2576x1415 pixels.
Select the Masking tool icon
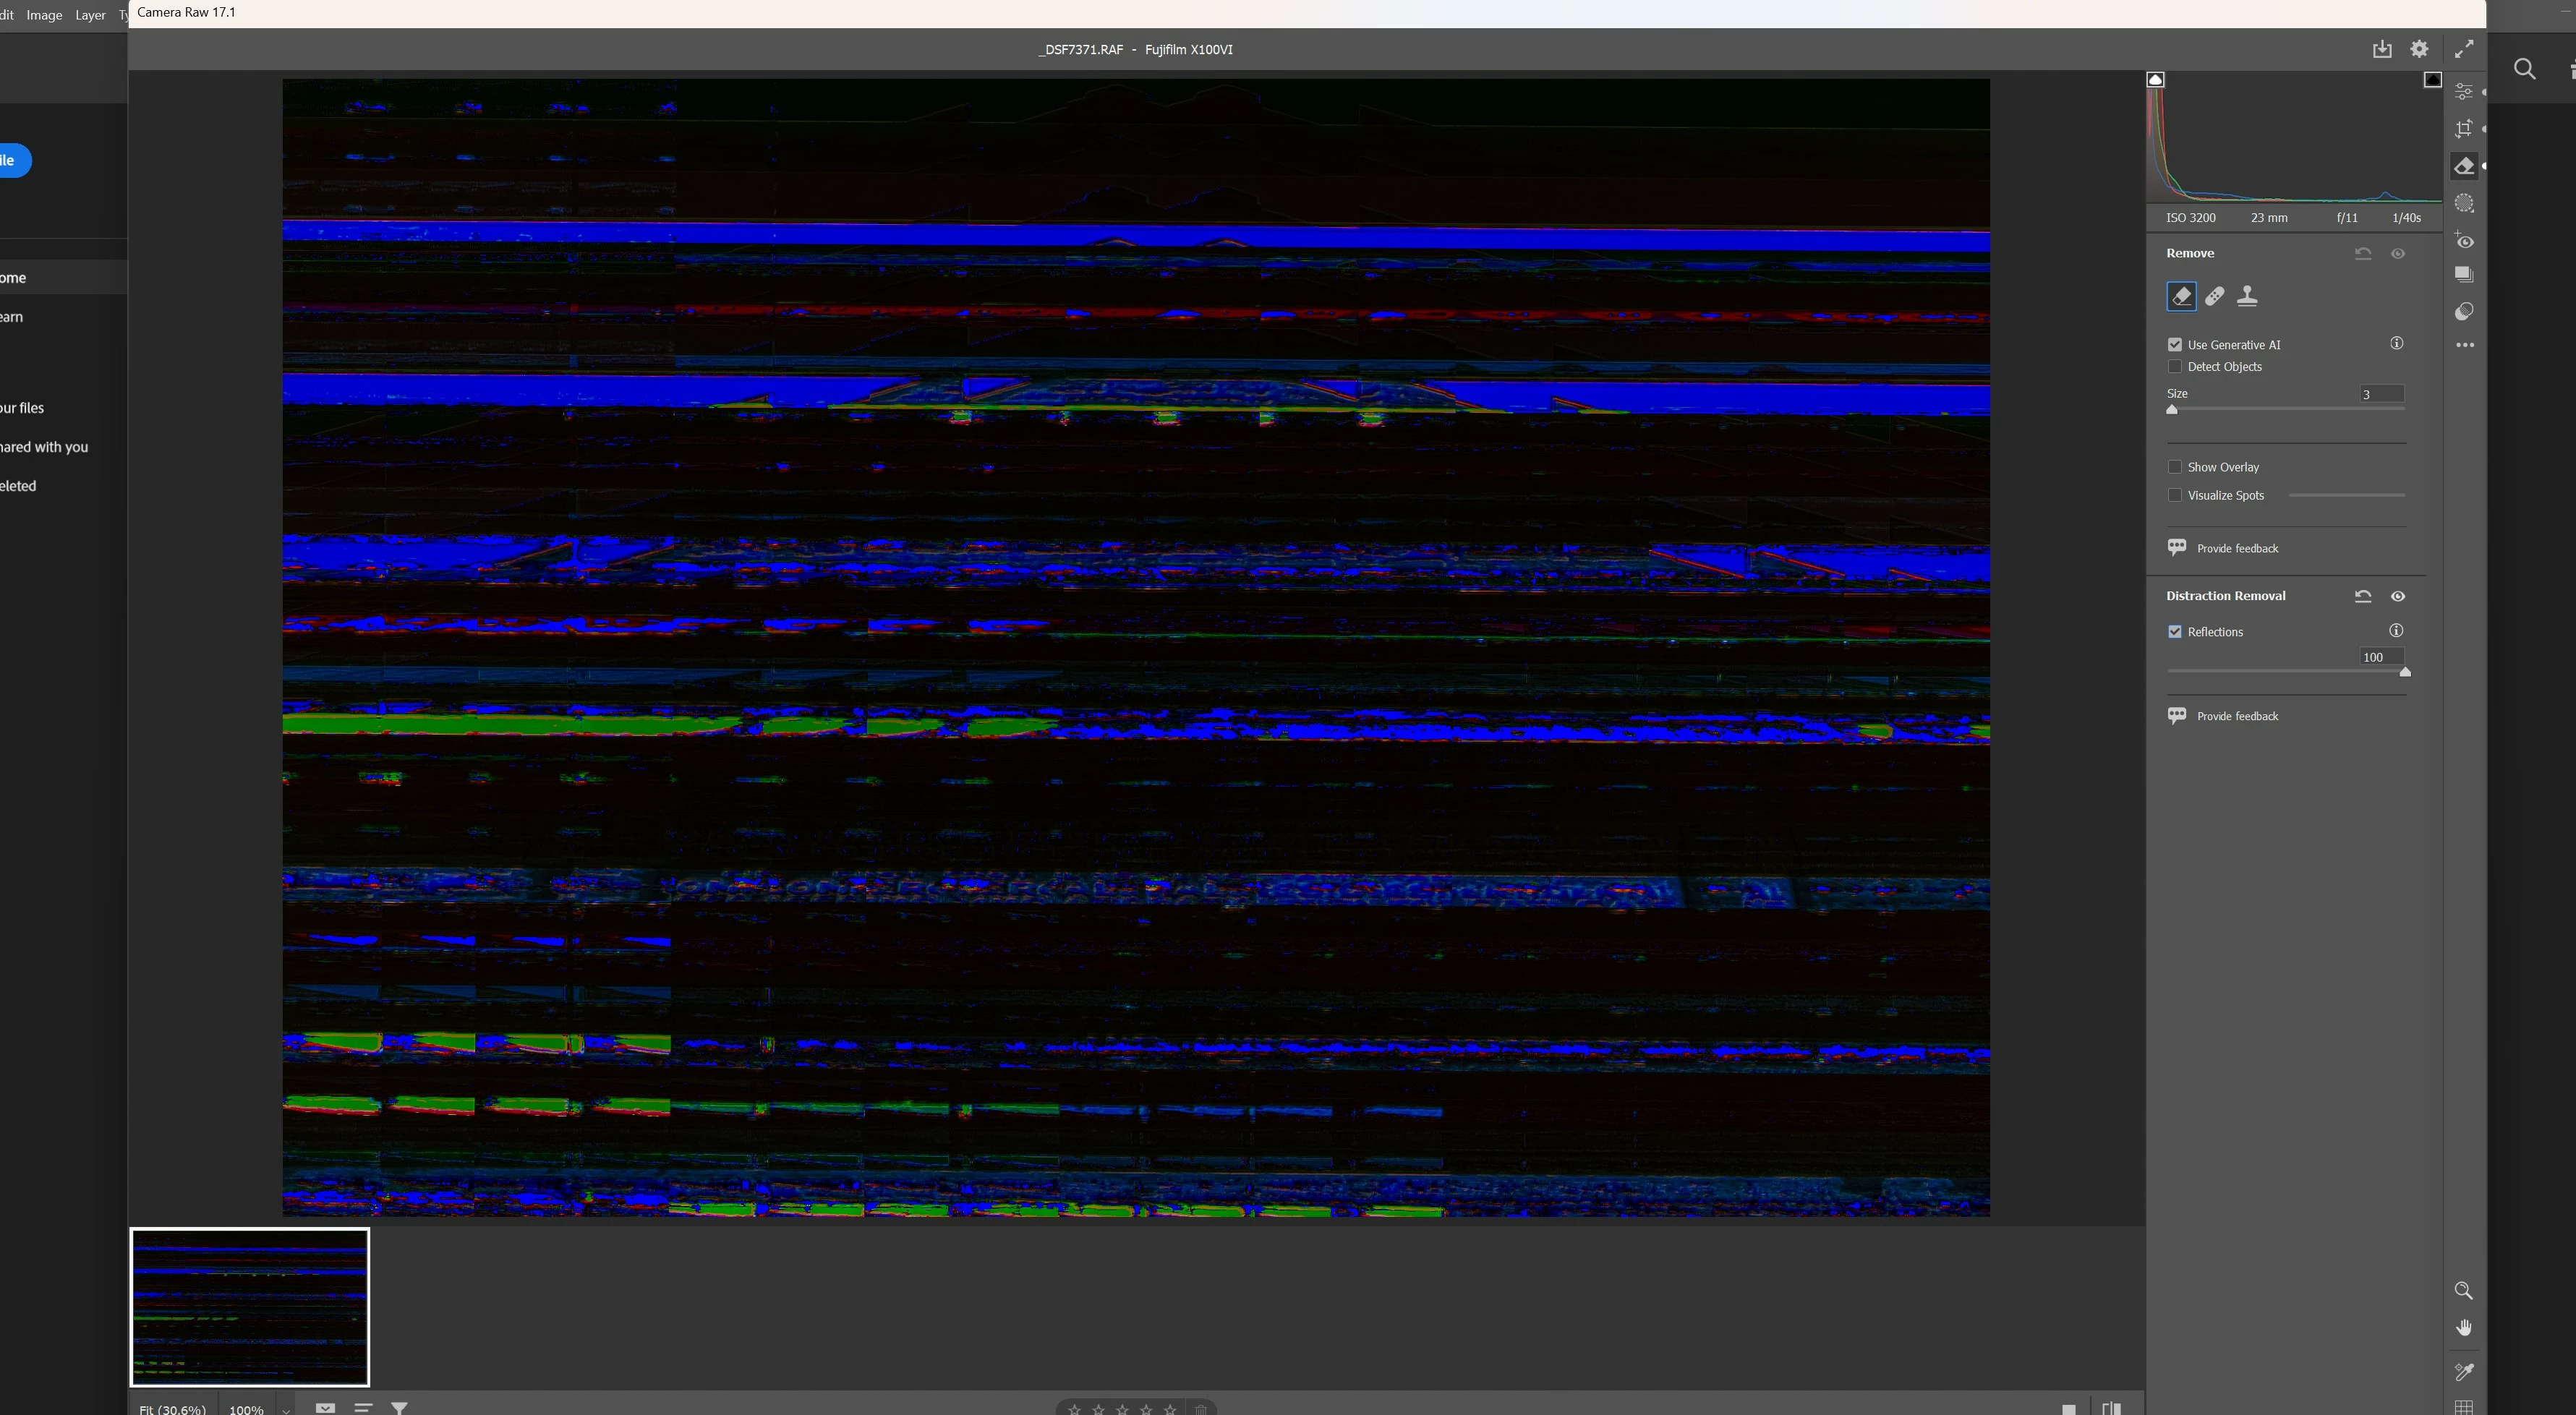coord(2464,203)
